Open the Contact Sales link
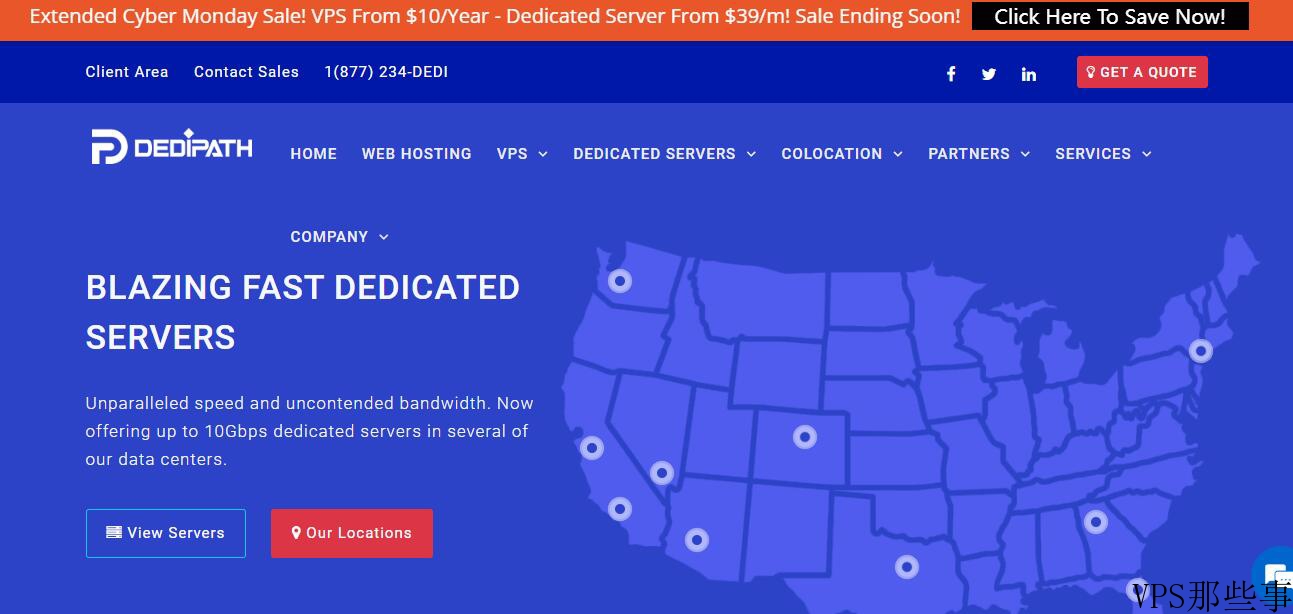Screen dimensions: 1293x614 point(246,72)
